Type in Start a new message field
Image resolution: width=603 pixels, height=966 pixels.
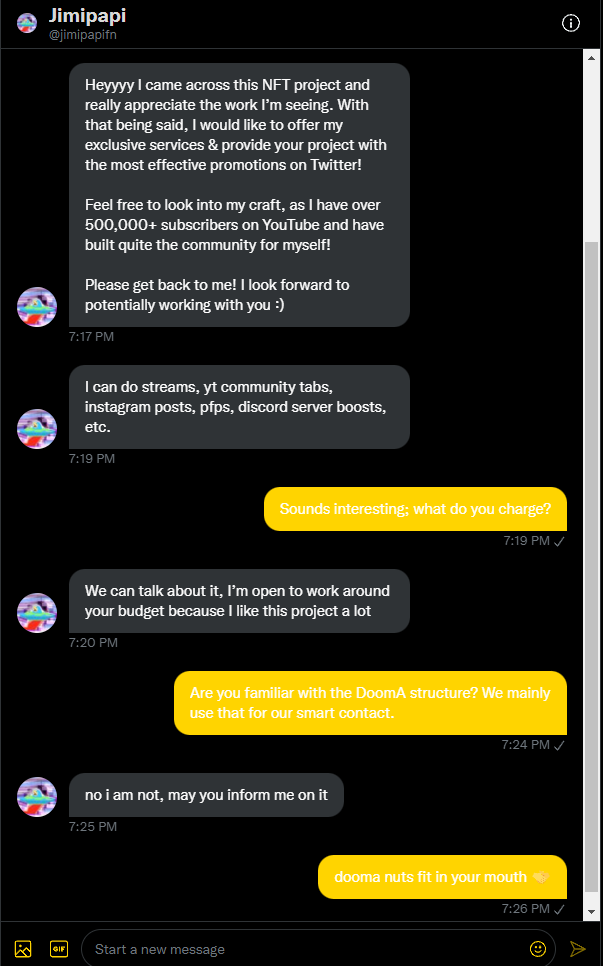pyautogui.click(x=300, y=948)
